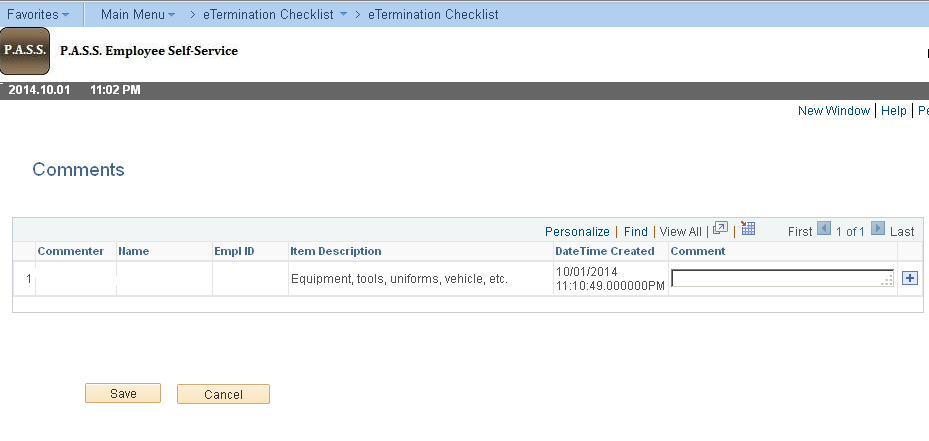929x441 pixels.
Task: Expand the Favorites dropdown
Action: click(38, 14)
